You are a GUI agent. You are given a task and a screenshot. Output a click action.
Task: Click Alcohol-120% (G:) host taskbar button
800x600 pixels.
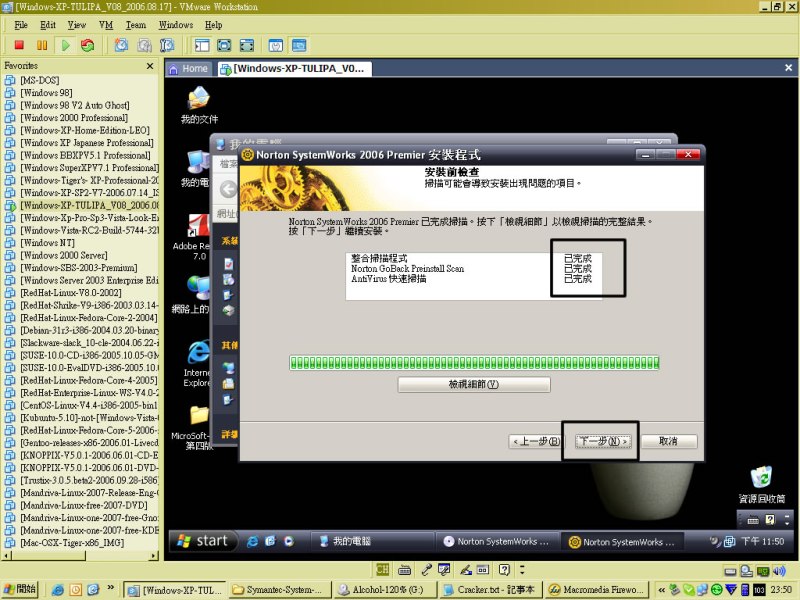point(386,590)
